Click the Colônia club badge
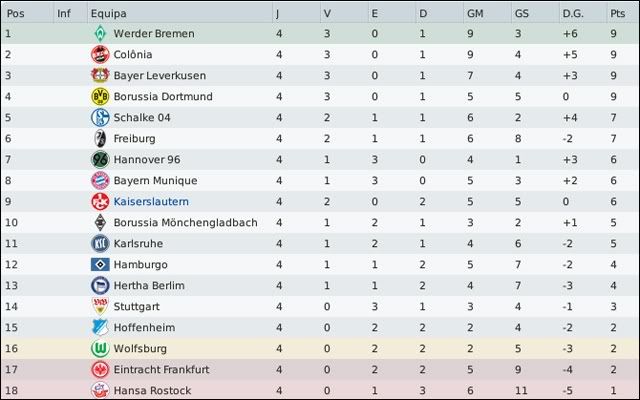The height and width of the screenshot is (400, 640). (x=98, y=55)
